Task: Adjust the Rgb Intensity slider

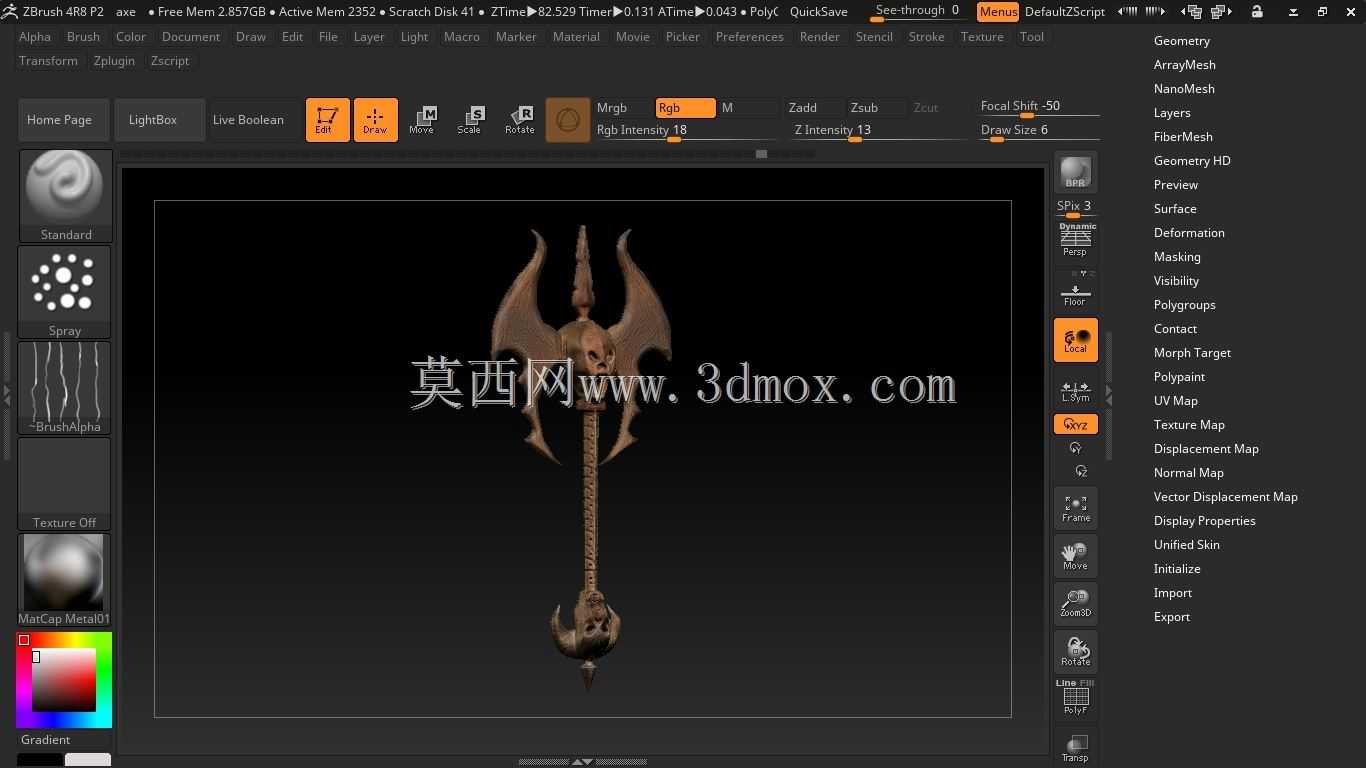Action: pyautogui.click(x=685, y=131)
